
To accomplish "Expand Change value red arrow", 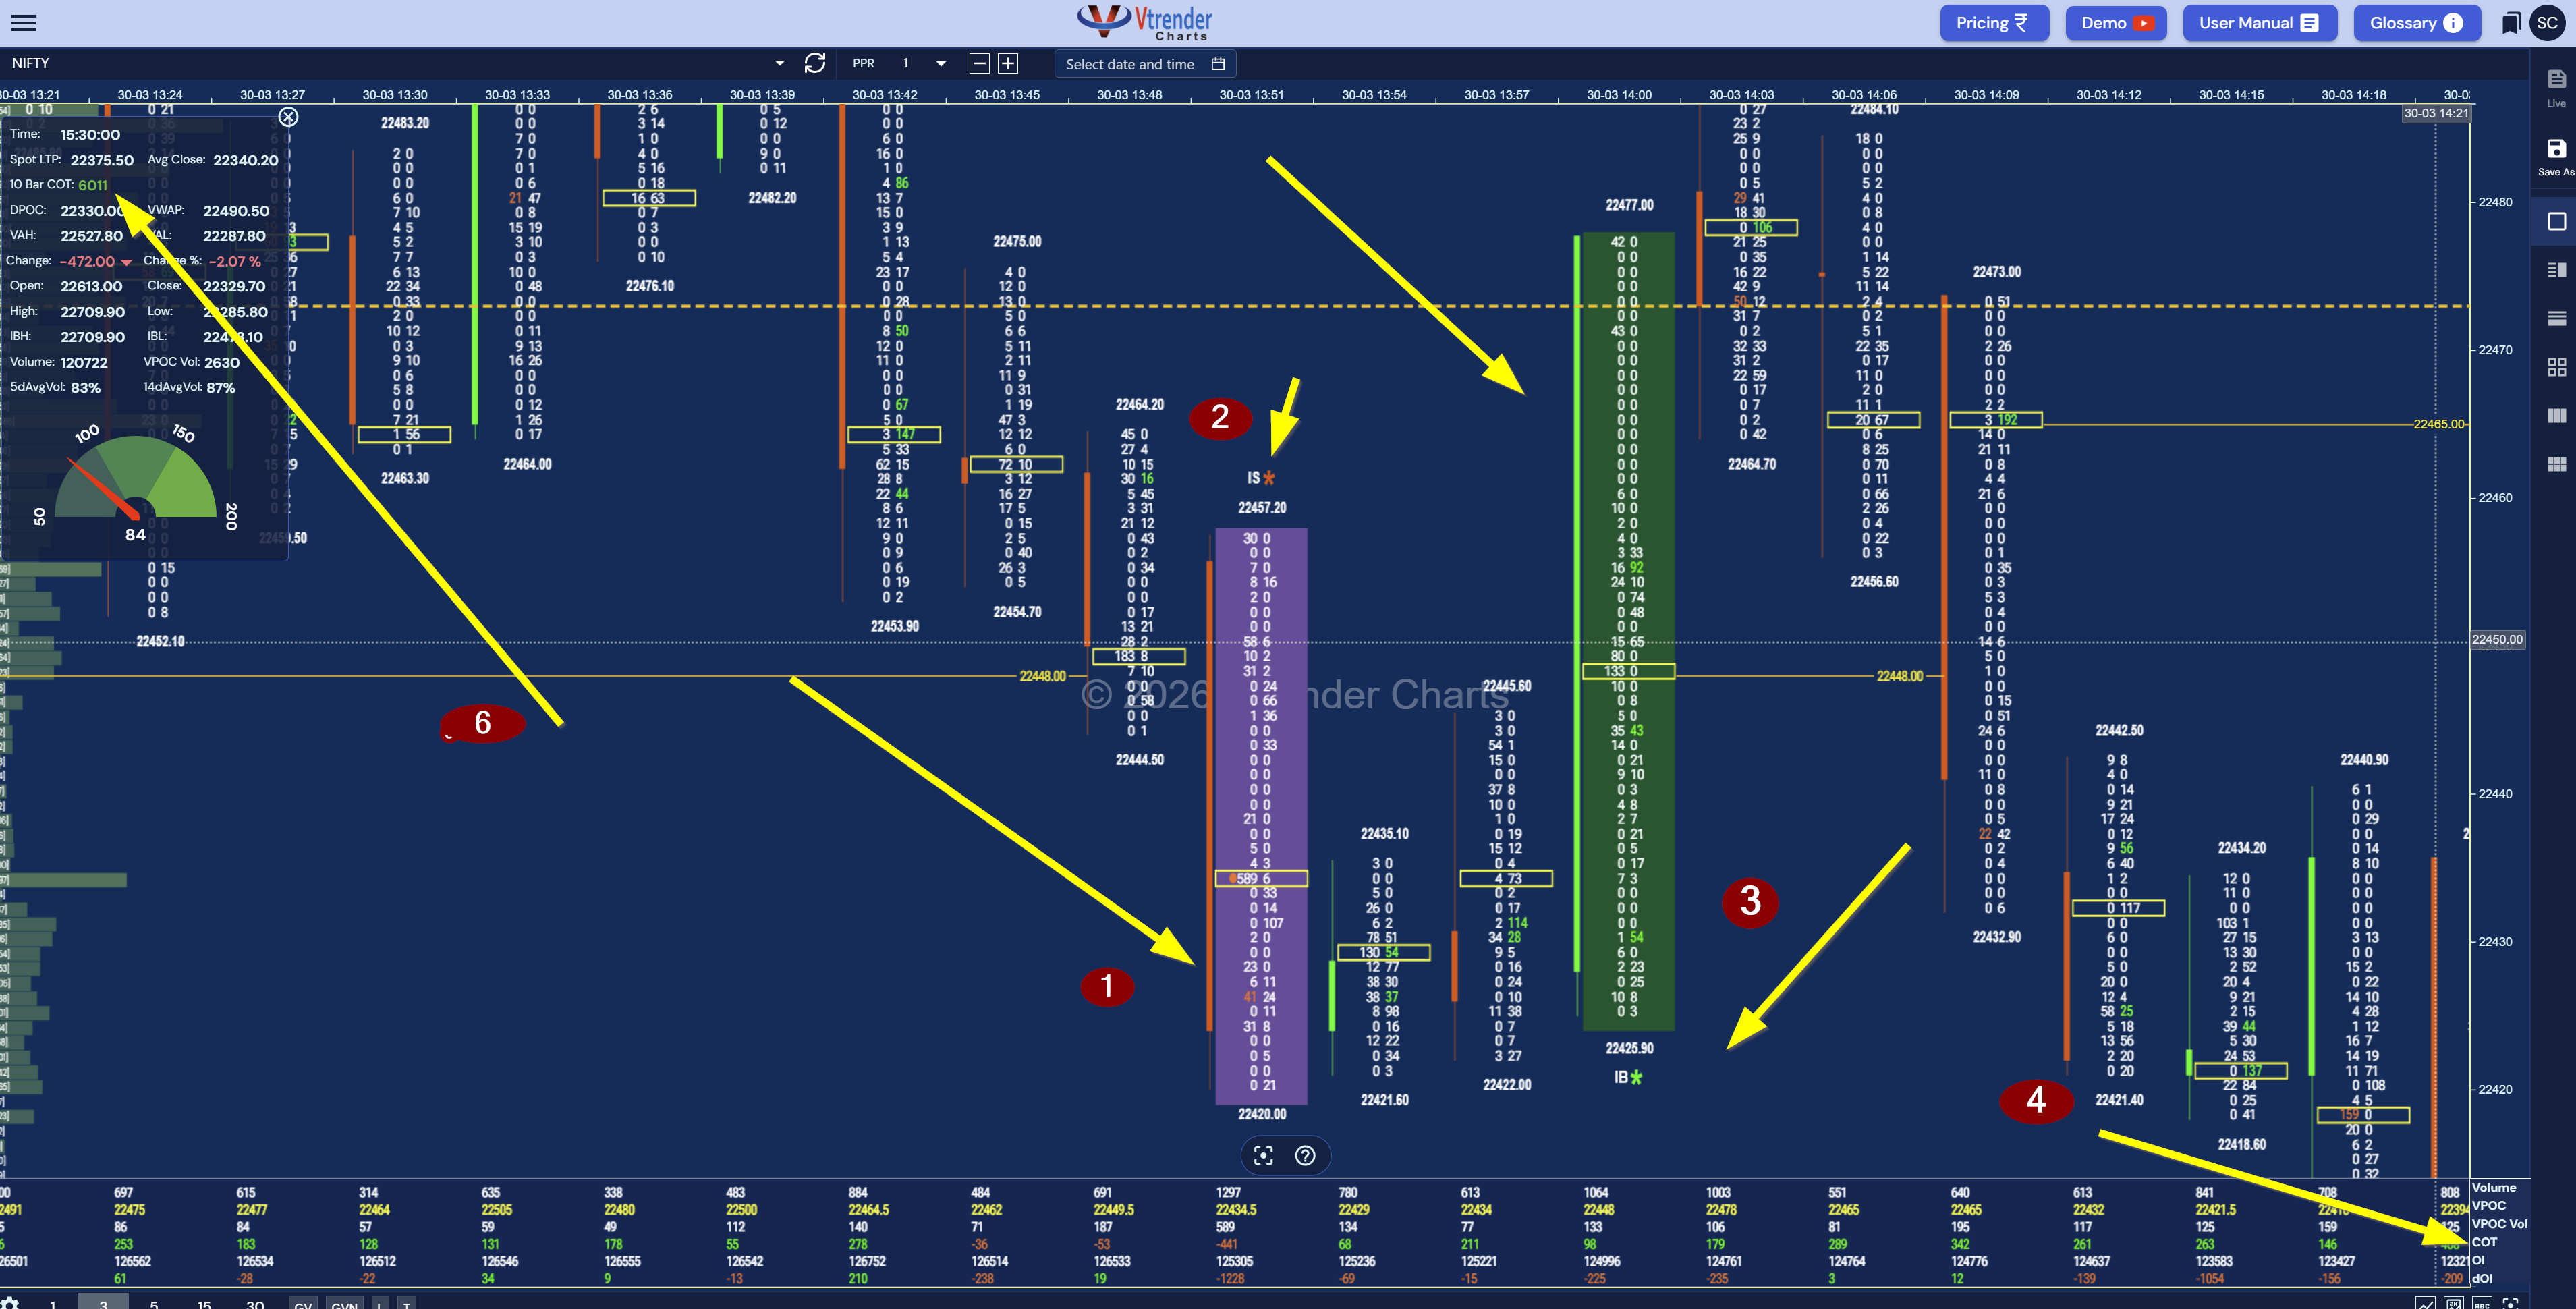I will tap(126, 262).
